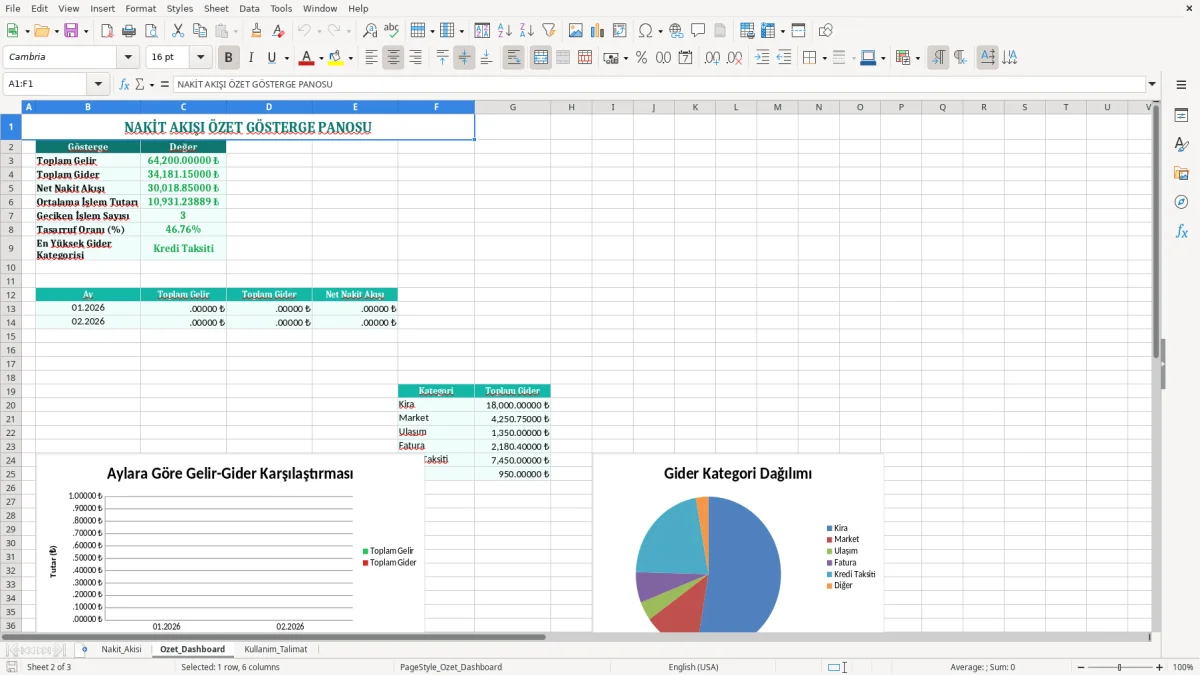Click in the formula input line
Viewport: 1200px width, 675px height.
coord(659,84)
